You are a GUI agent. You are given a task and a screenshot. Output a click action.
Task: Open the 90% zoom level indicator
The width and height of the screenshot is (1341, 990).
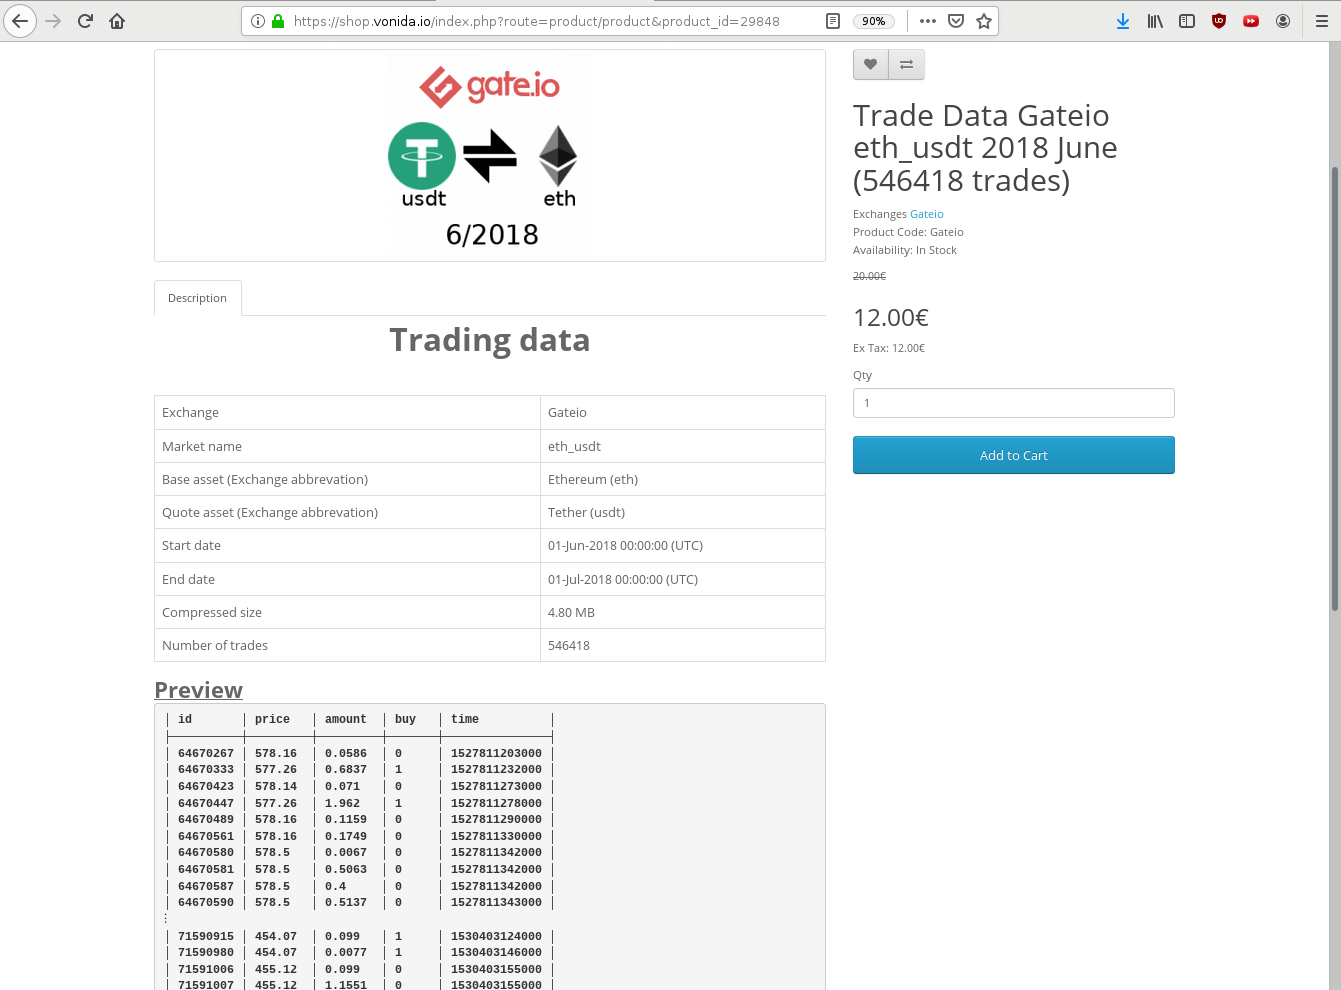874,21
